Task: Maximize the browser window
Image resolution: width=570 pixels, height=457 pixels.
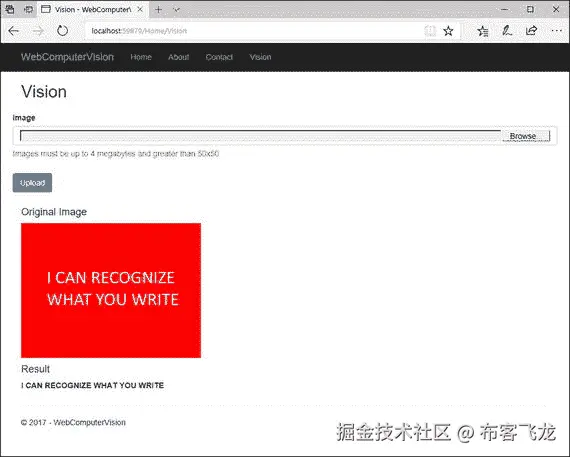Action: (530, 9)
